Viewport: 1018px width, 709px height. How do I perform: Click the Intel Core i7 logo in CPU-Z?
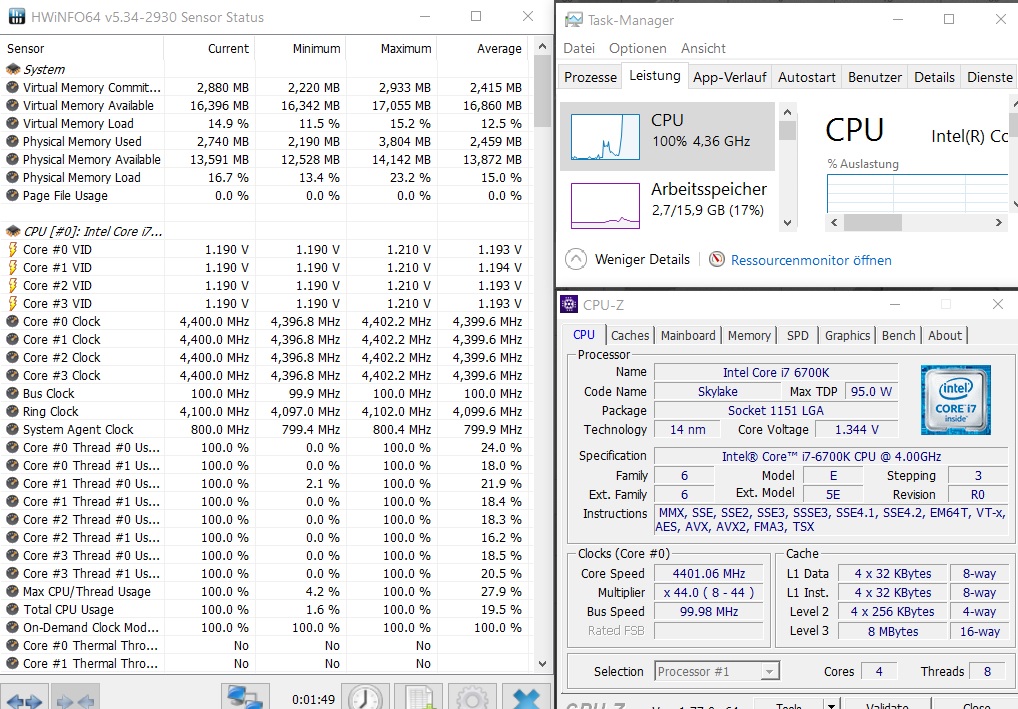click(x=956, y=399)
